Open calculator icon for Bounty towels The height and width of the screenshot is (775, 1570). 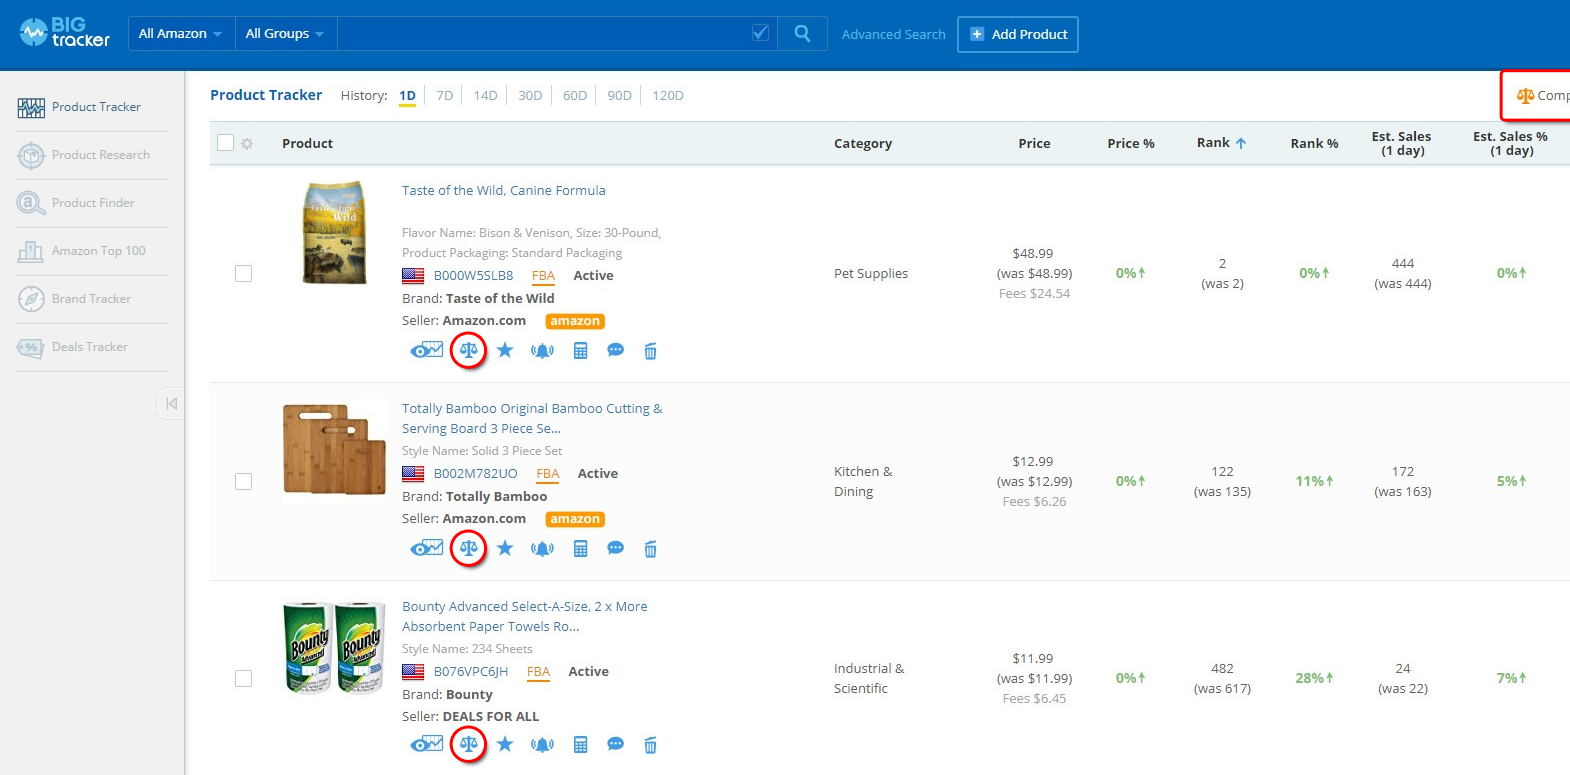(x=580, y=744)
